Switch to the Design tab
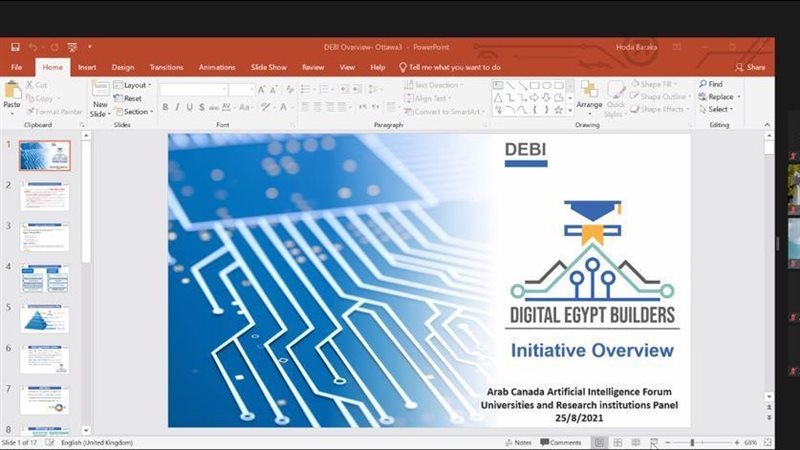Viewport: 800px width, 450px height. [x=123, y=67]
